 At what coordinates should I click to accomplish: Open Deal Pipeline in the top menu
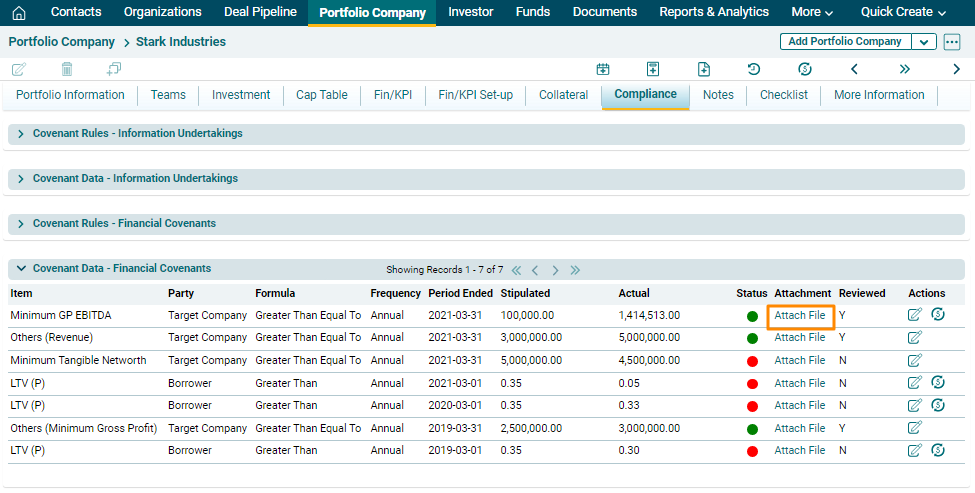260,12
